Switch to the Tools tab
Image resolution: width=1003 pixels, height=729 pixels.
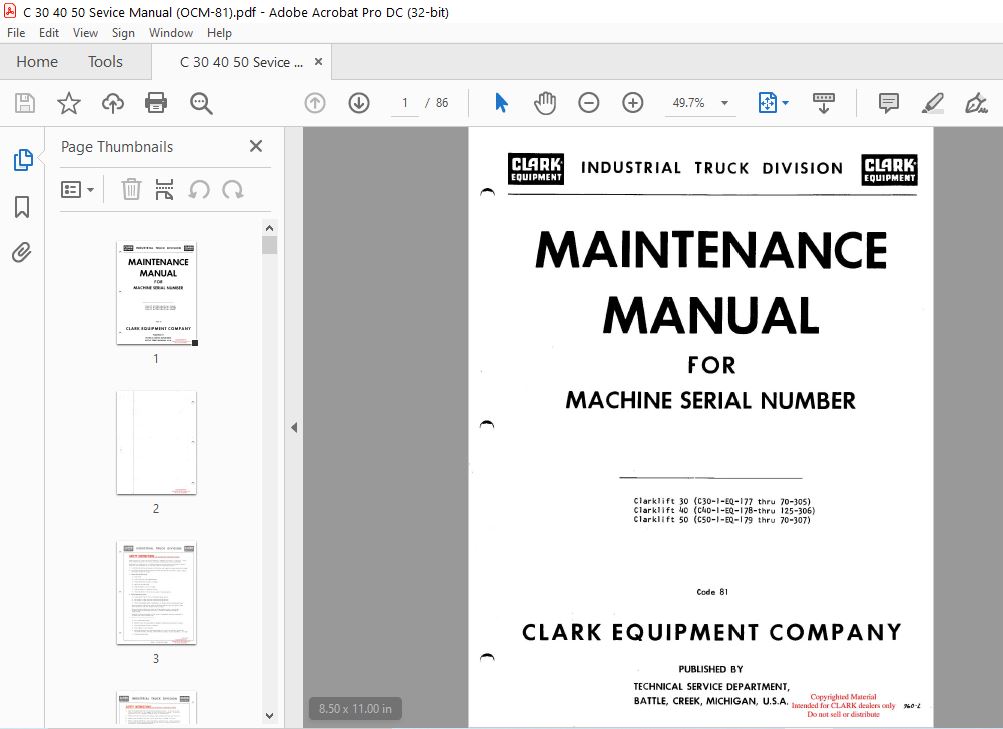[105, 62]
